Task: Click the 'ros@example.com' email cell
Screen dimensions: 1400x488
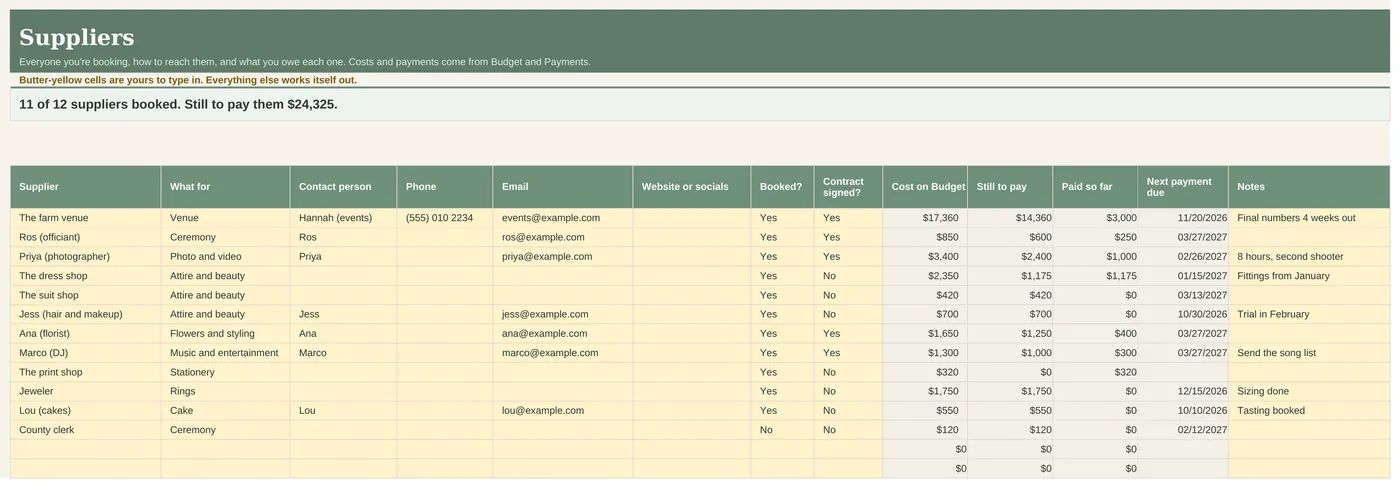Action: pyautogui.click(x=563, y=237)
